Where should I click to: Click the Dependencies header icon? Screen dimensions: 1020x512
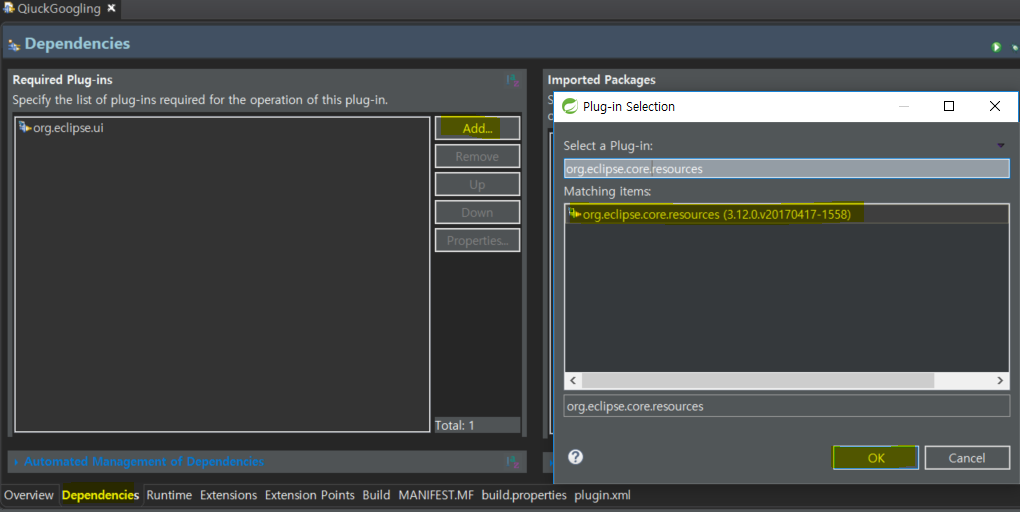click(14, 45)
